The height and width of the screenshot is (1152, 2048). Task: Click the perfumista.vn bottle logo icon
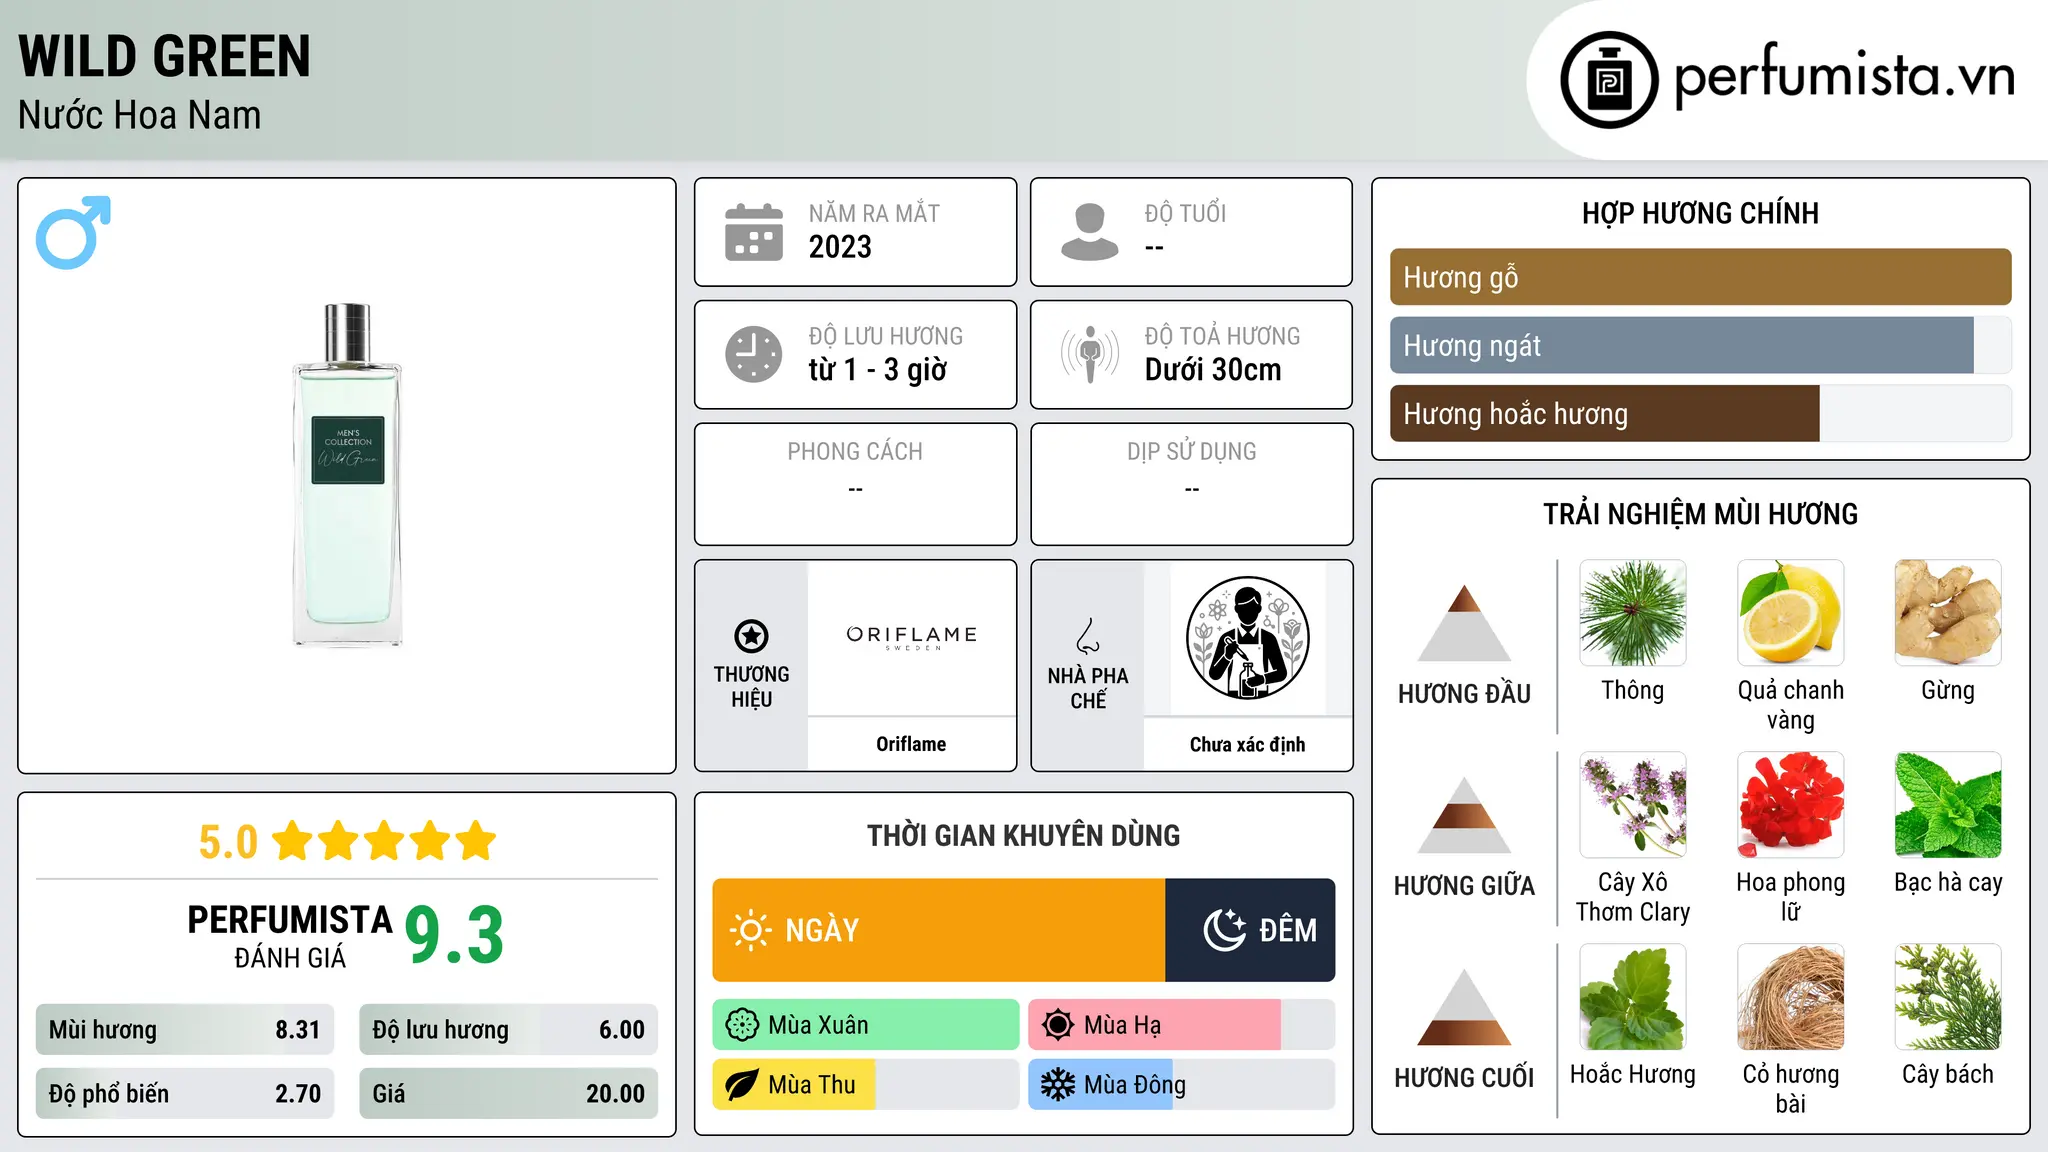(x=1609, y=80)
